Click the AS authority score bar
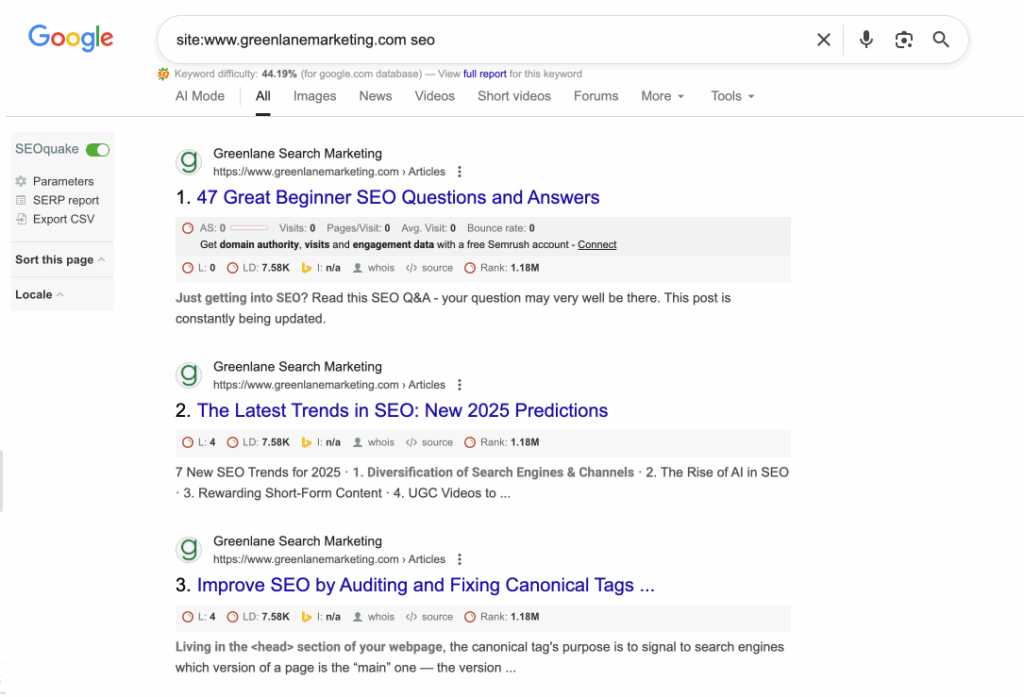Viewport: 1024px width, 697px height. 249,228
